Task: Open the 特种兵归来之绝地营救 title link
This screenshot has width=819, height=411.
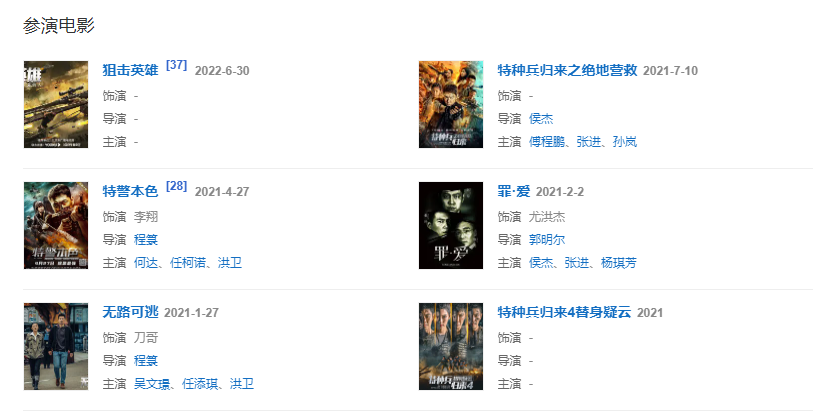Action: 567,71
